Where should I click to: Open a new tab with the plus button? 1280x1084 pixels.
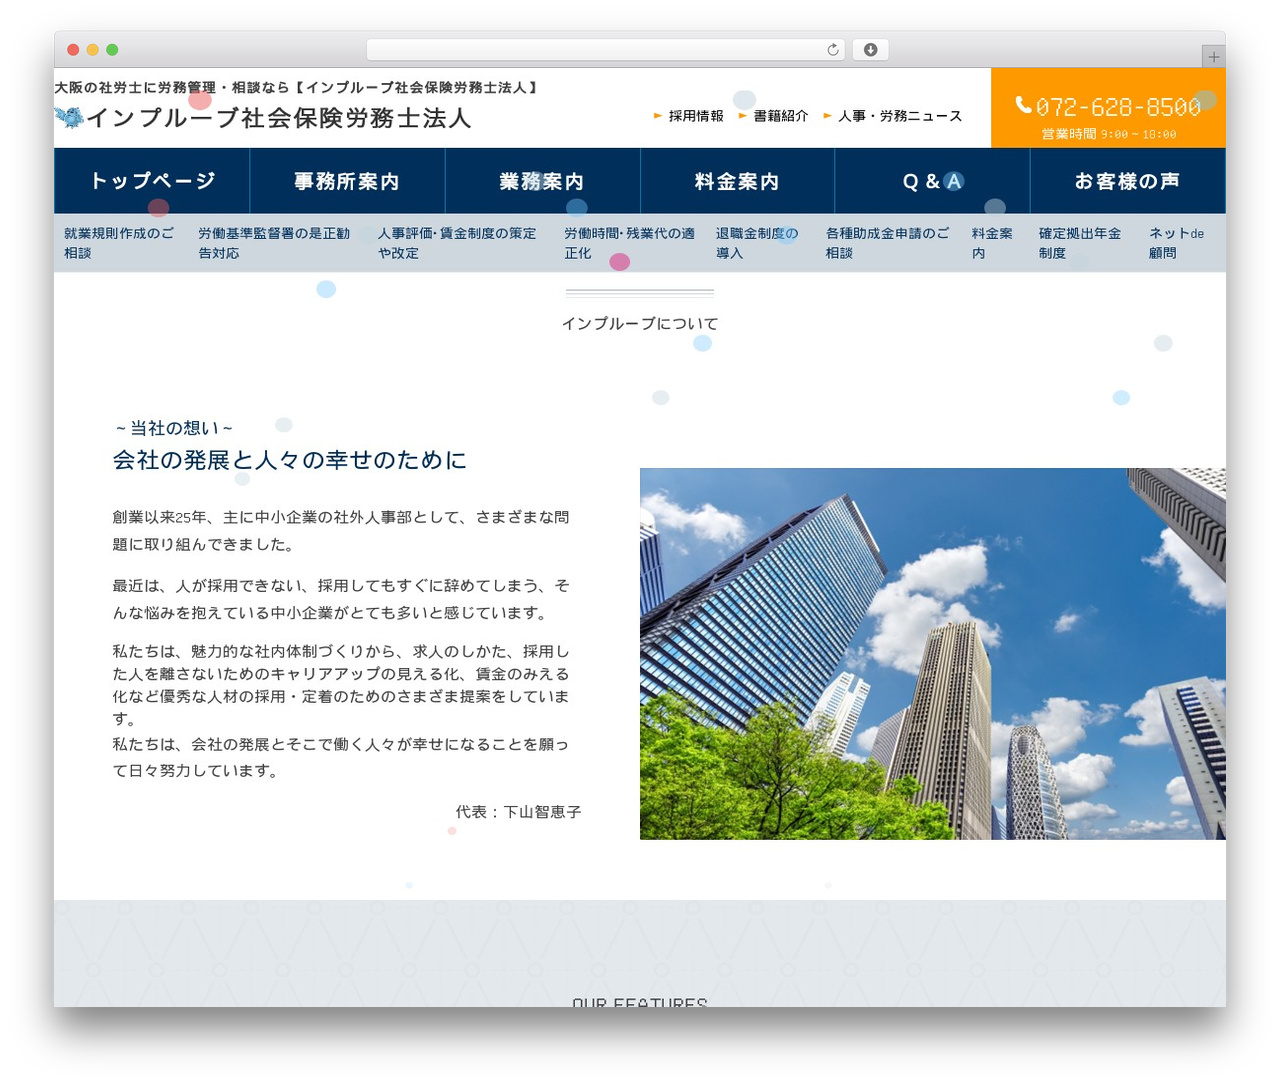tap(1213, 57)
